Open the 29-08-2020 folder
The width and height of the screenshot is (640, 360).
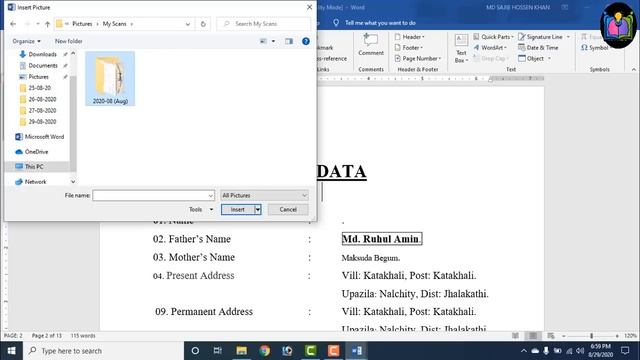tap(42, 122)
